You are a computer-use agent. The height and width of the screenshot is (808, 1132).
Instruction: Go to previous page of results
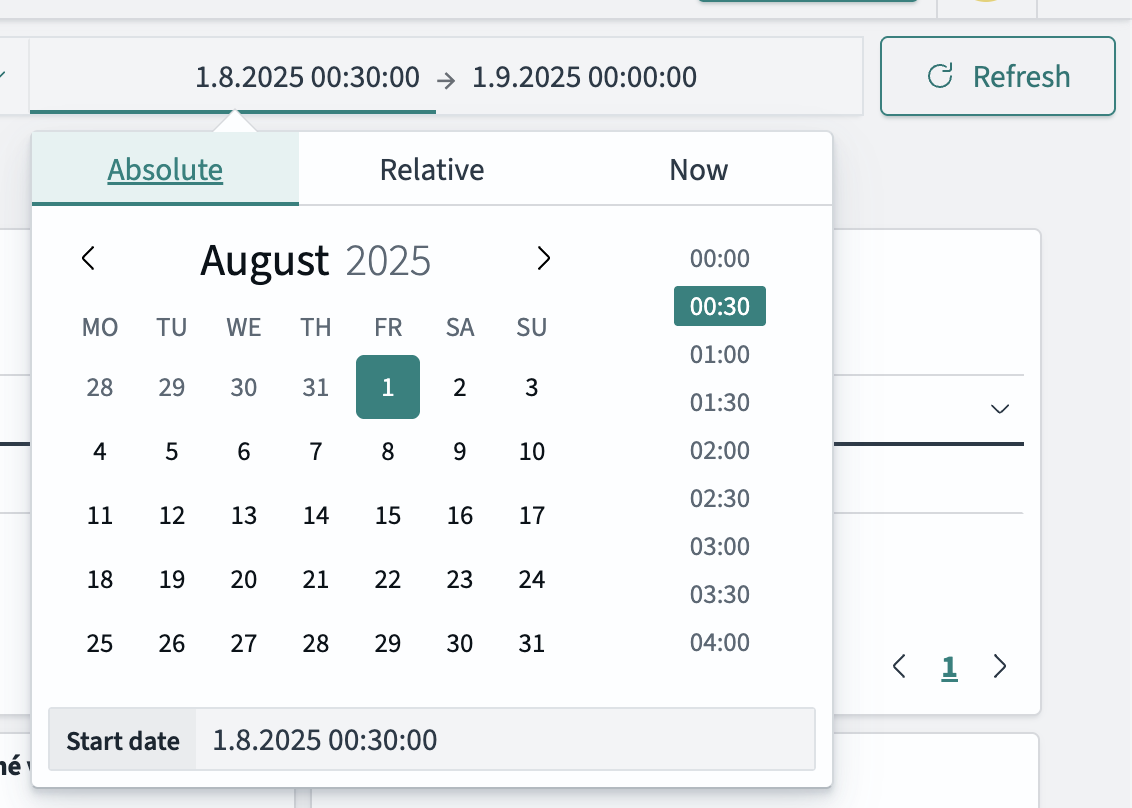click(x=899, y=667)
